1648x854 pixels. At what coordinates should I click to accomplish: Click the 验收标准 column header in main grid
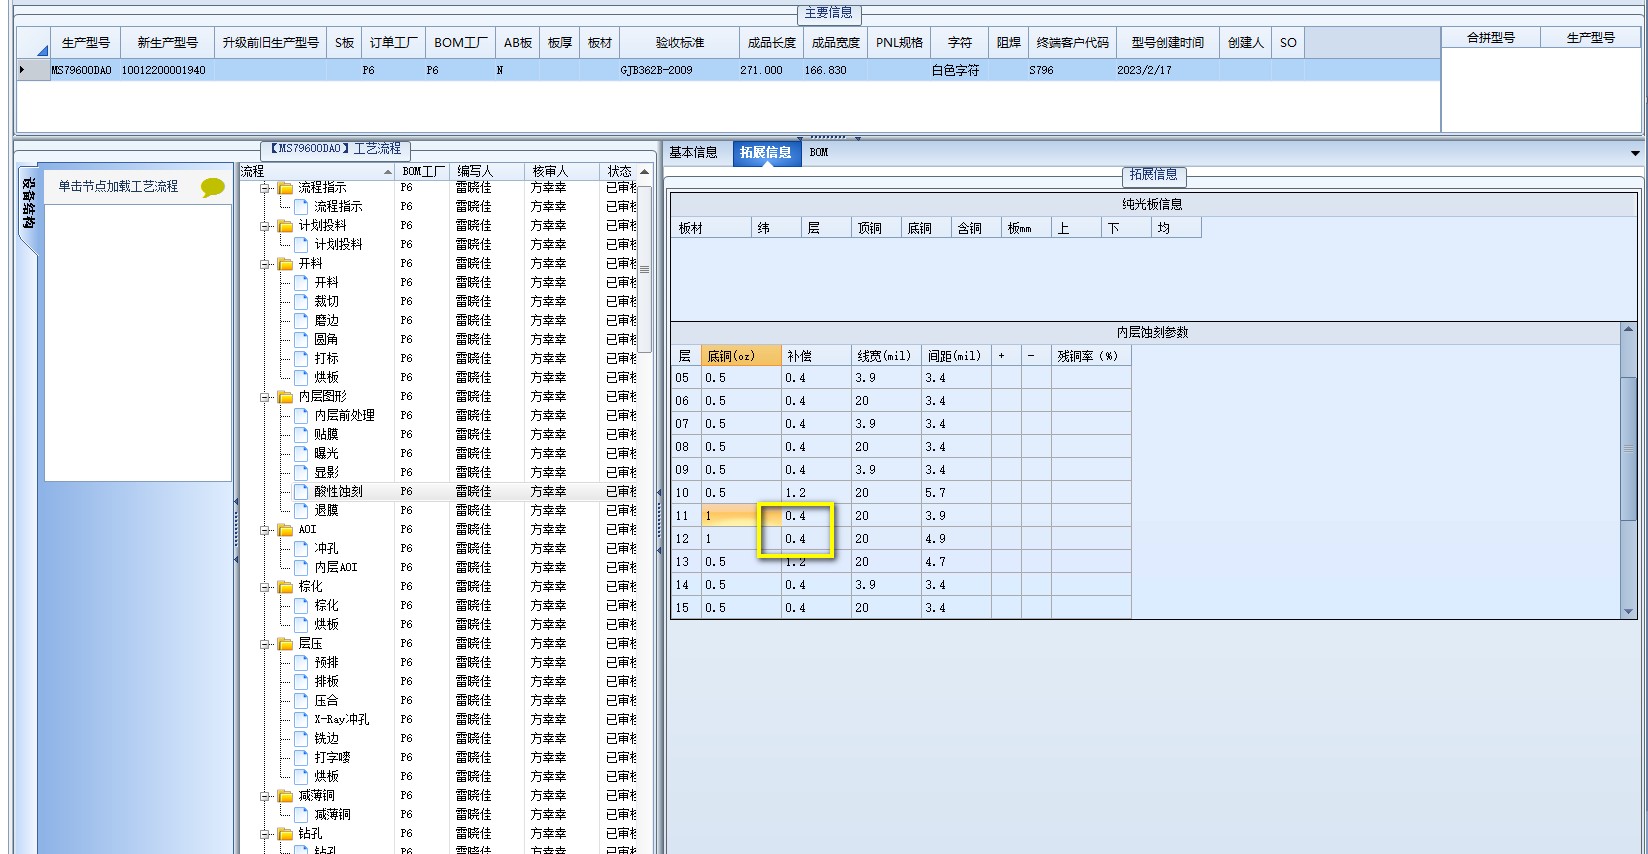pyautogui.click(x=680, y=42)
